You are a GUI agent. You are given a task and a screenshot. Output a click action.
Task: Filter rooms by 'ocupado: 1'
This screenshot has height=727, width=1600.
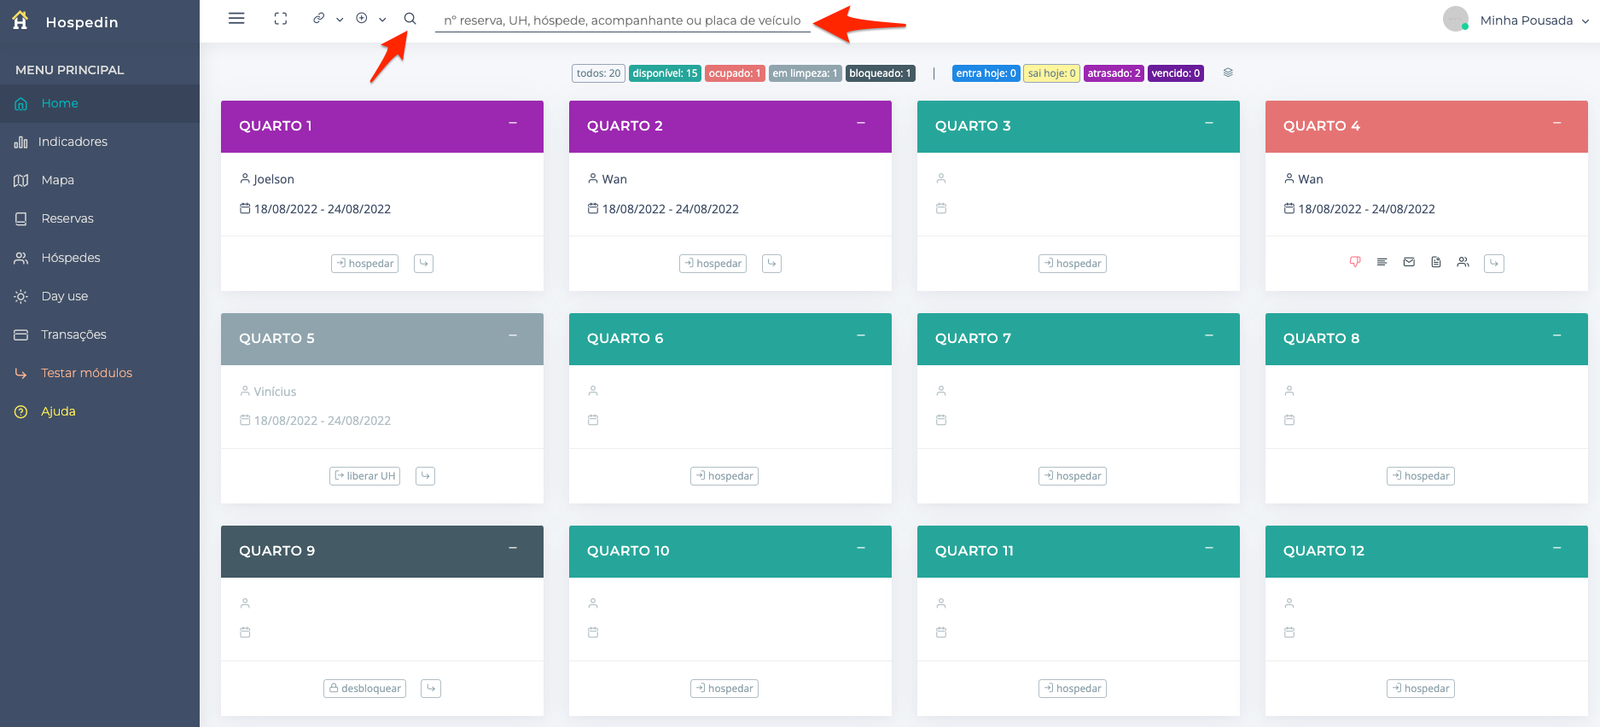735,73
